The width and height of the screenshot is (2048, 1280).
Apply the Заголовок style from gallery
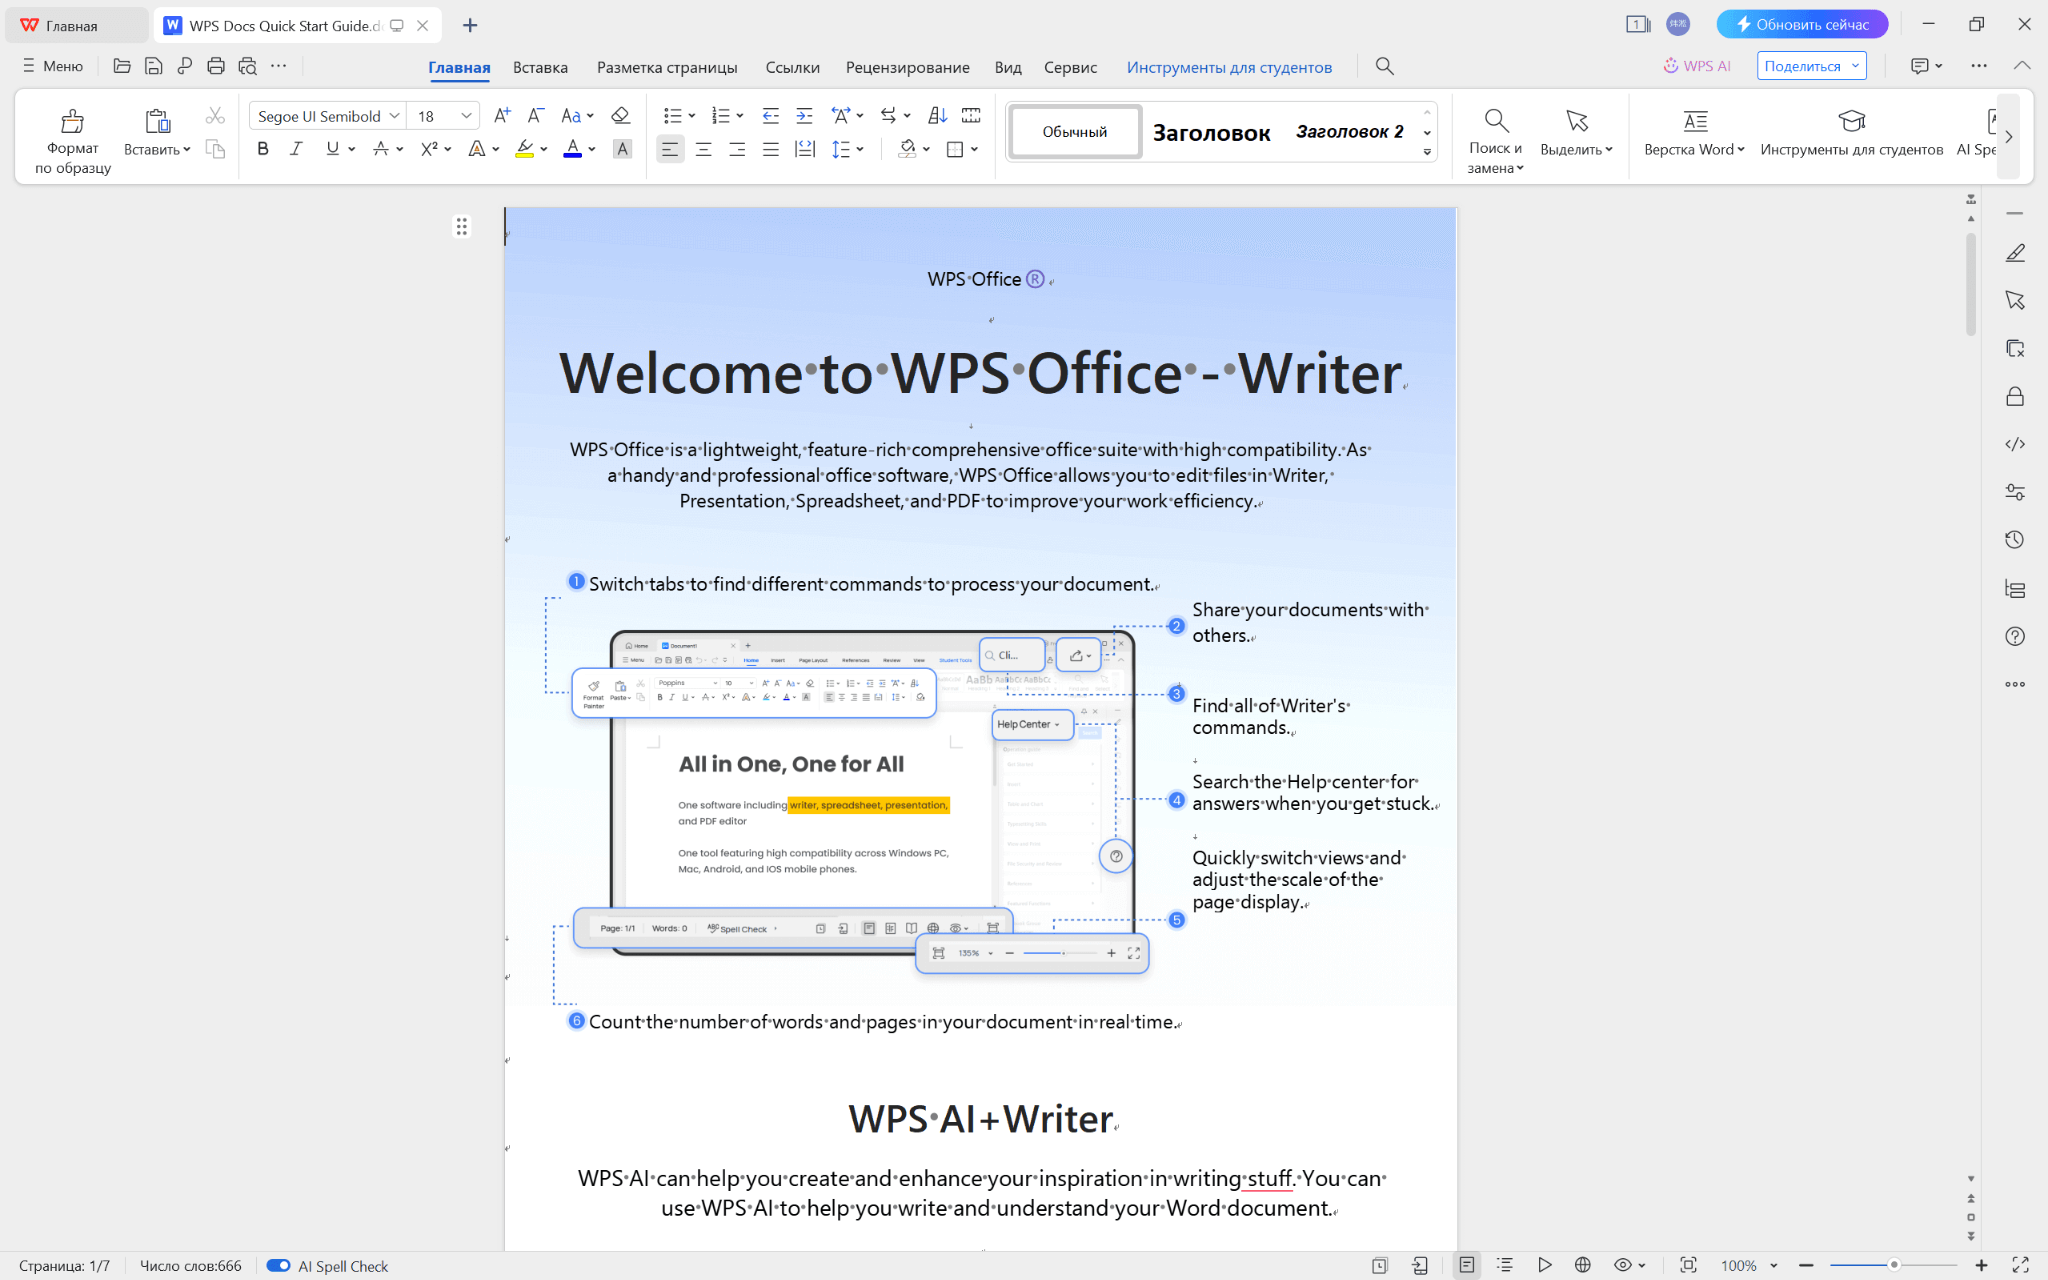(x=1211, y=132)
